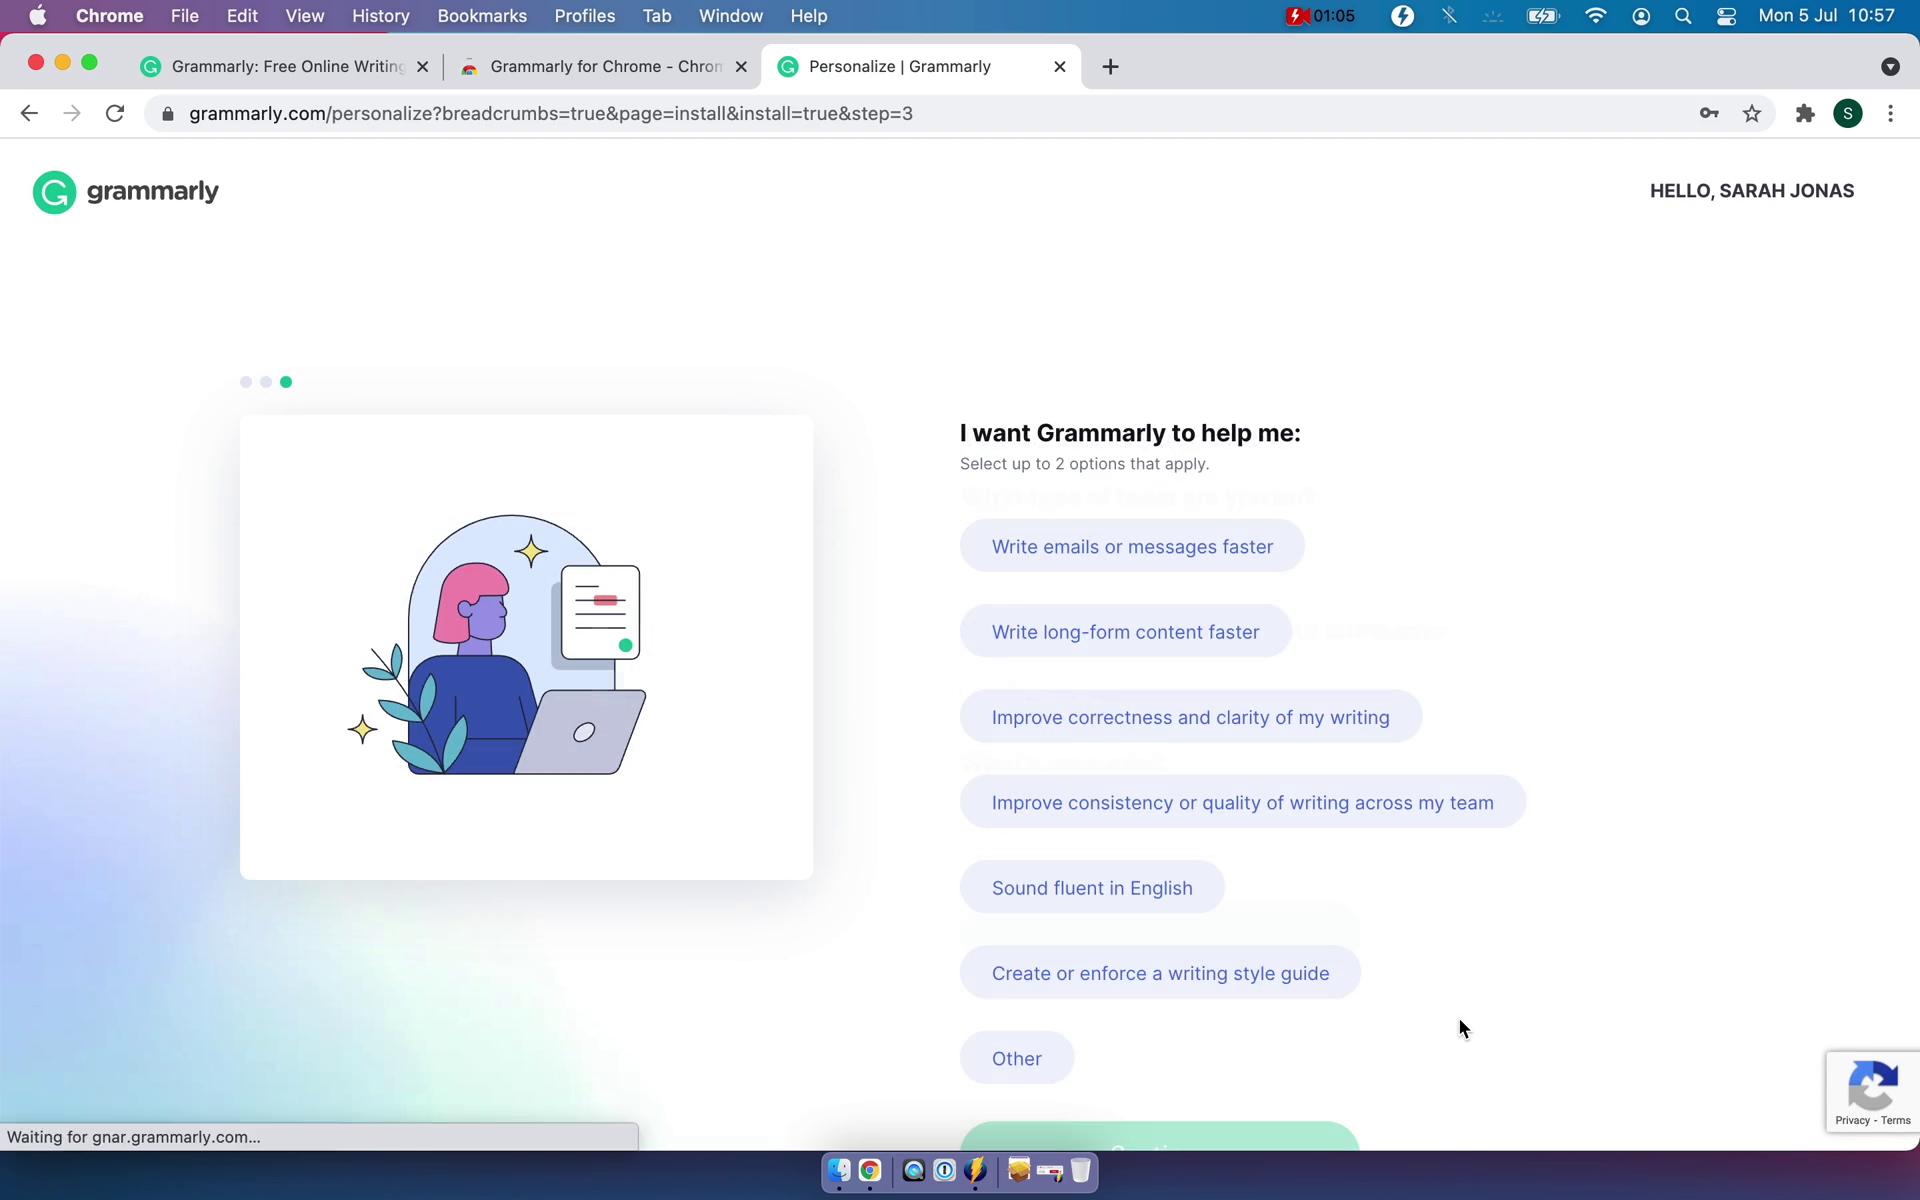Click reCAPTCHA Privacy link
This screenshot has width=1920, height=1200.
tap(1852, 1121)
